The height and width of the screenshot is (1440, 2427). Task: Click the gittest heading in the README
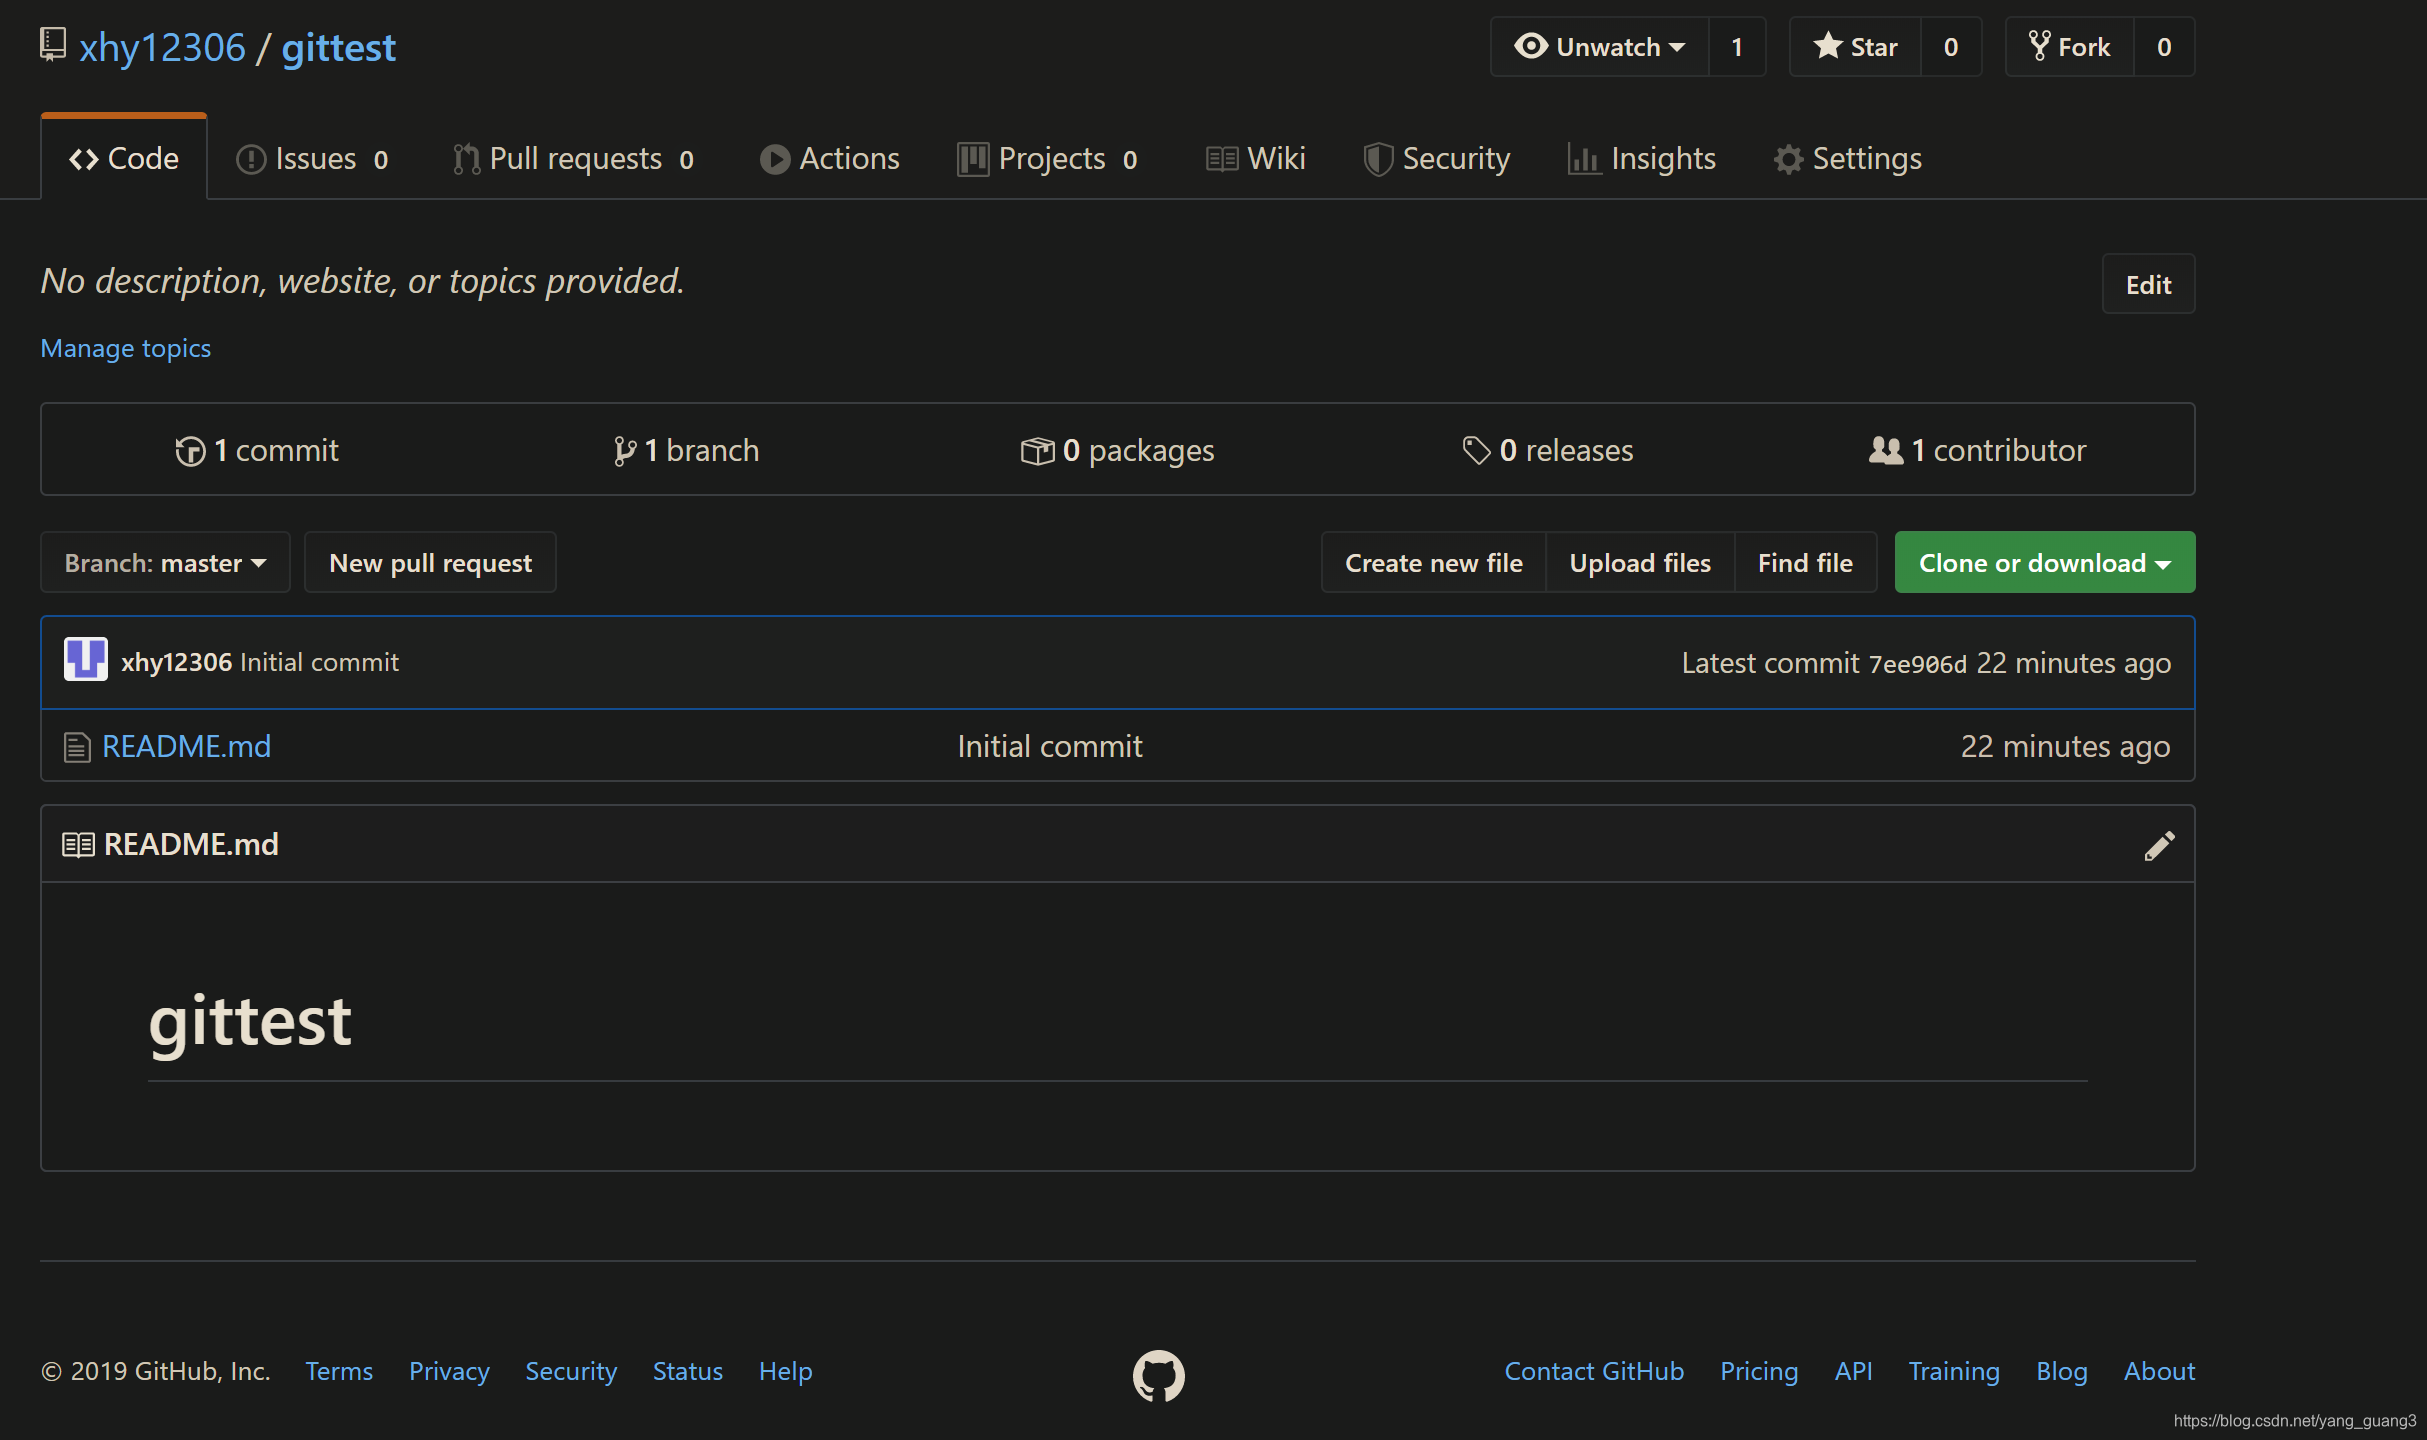pos(250,1021)
